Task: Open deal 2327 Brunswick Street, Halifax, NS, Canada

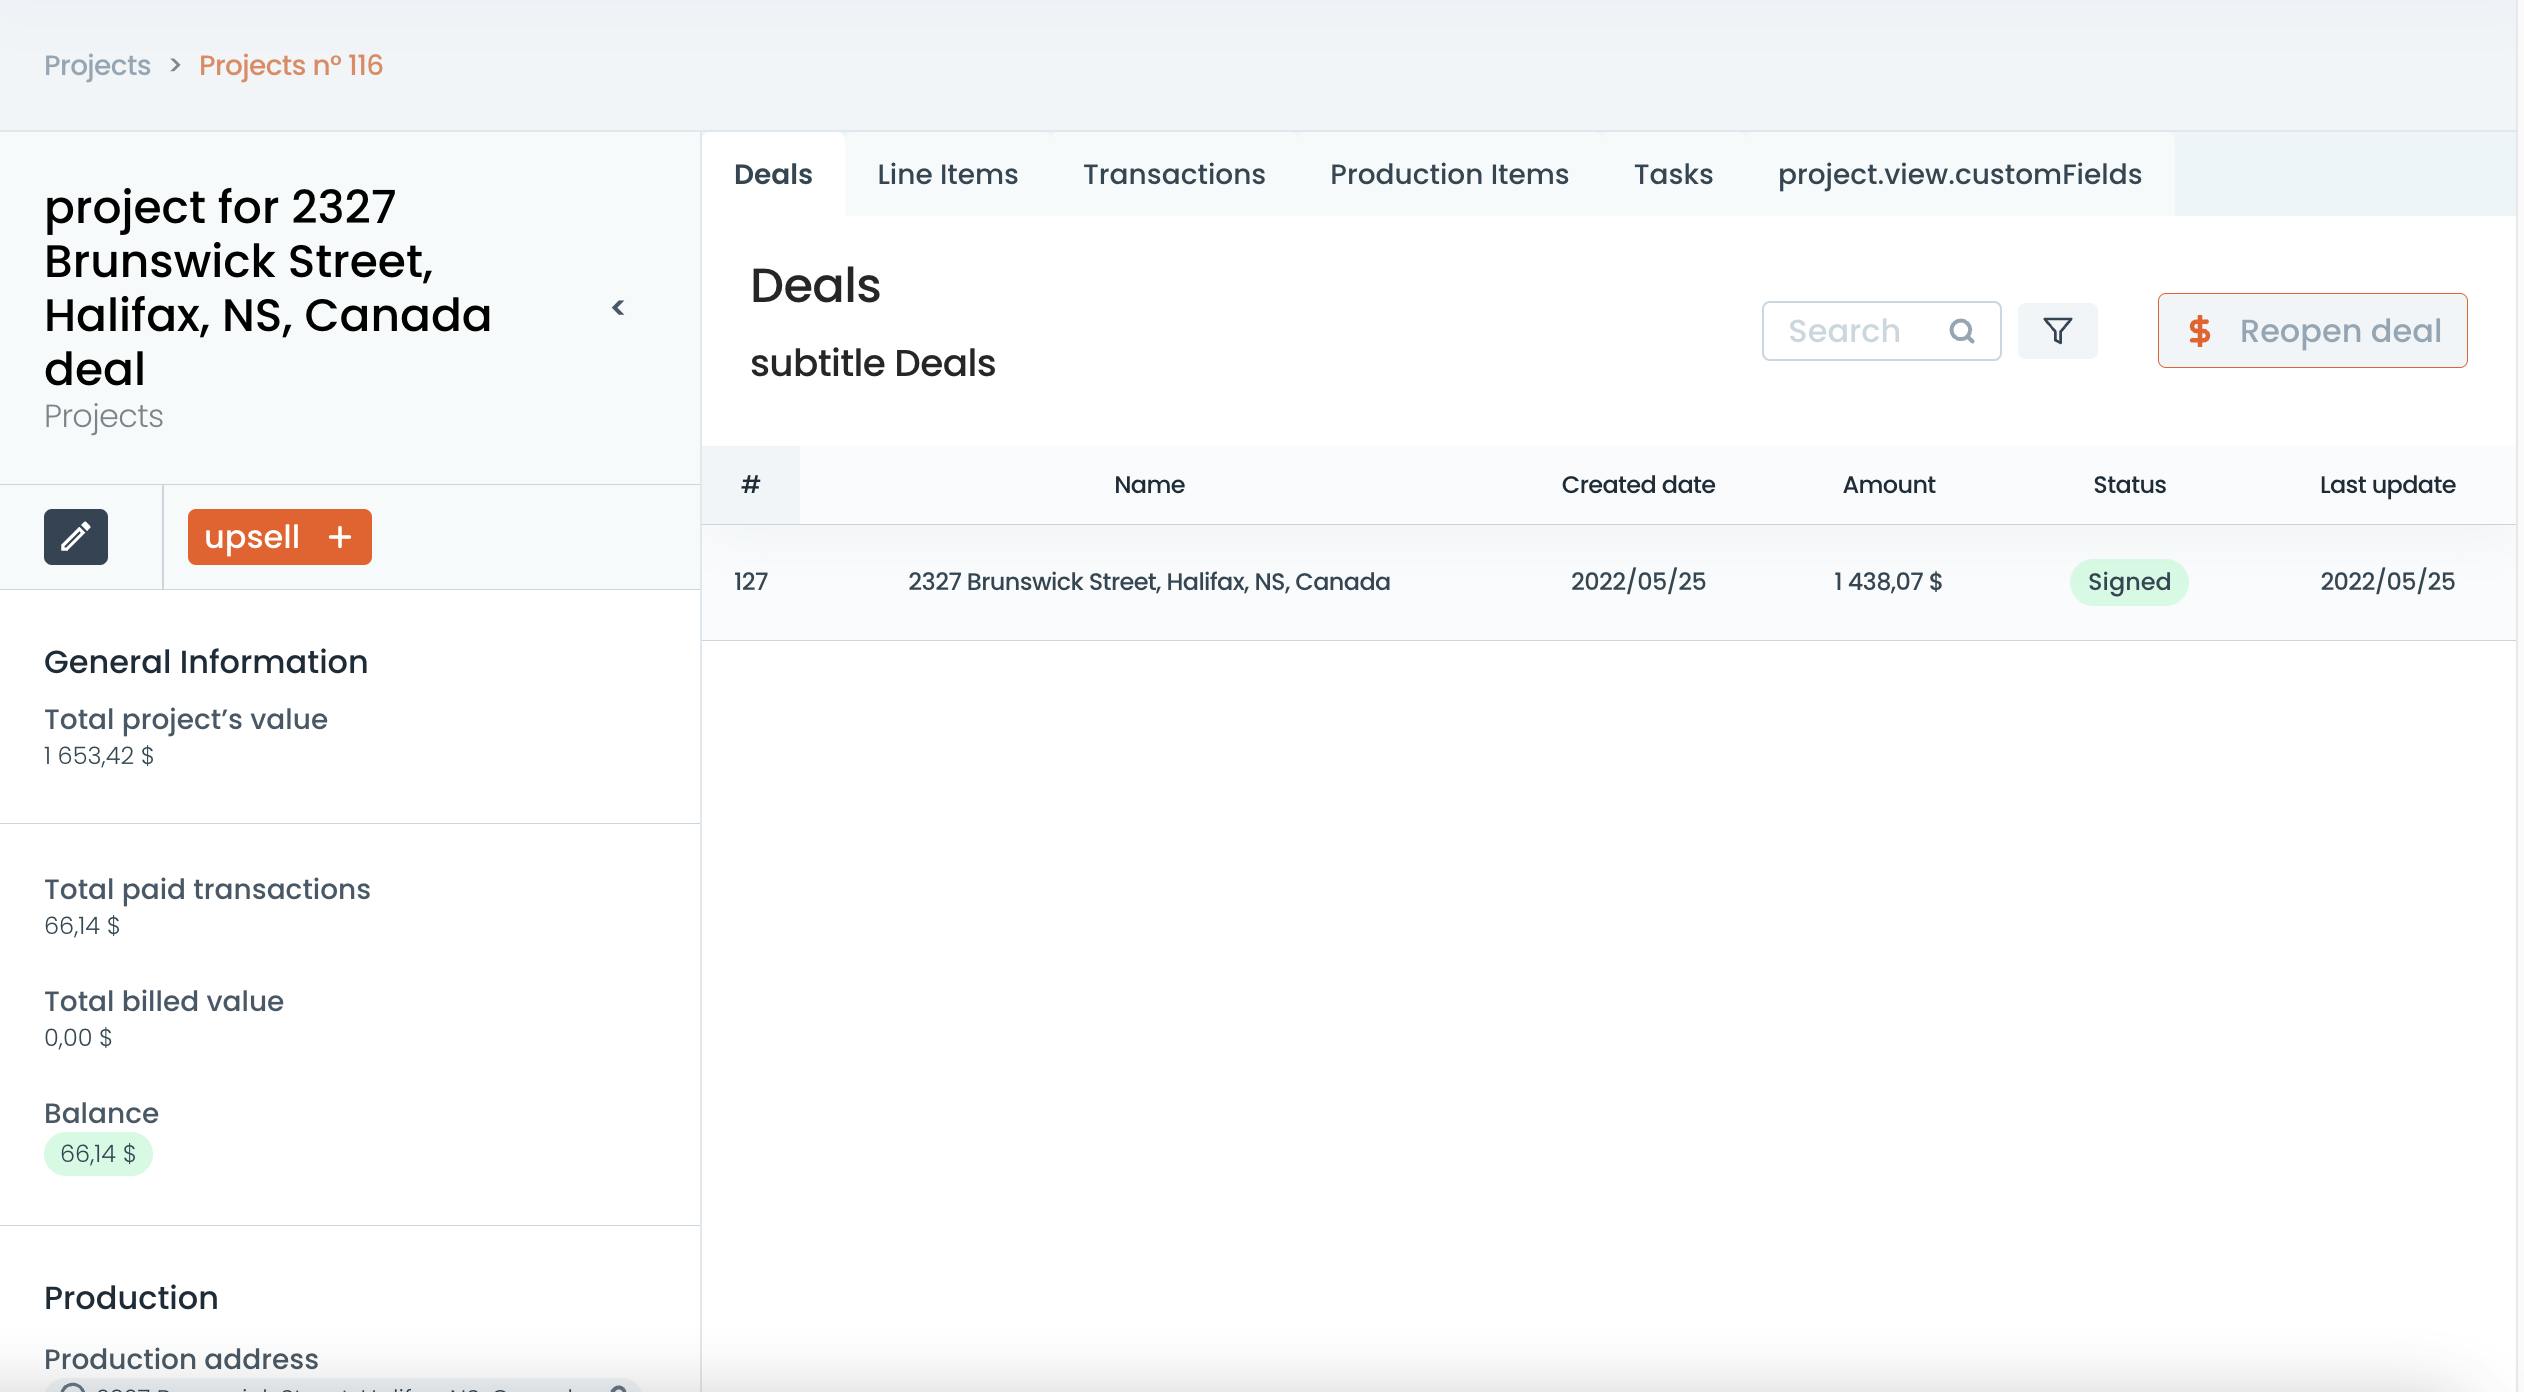Action: click(1149, 582)
